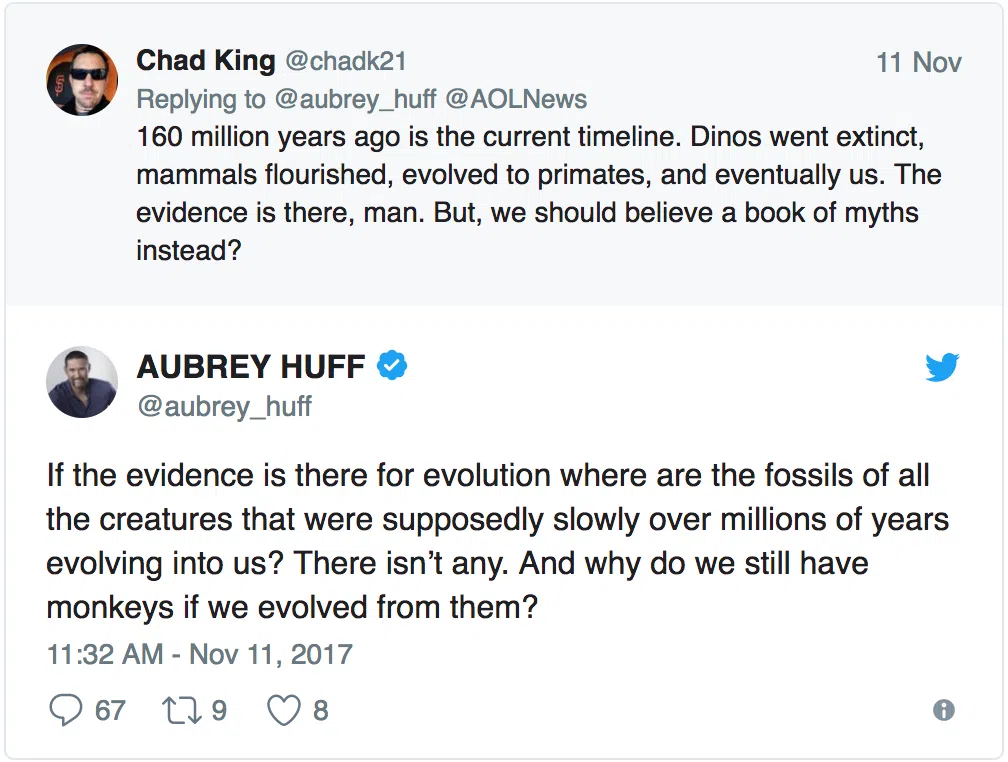Open Chad King's profile avatar
Screen dimensions: 1008x762
[x=83, y=80]
